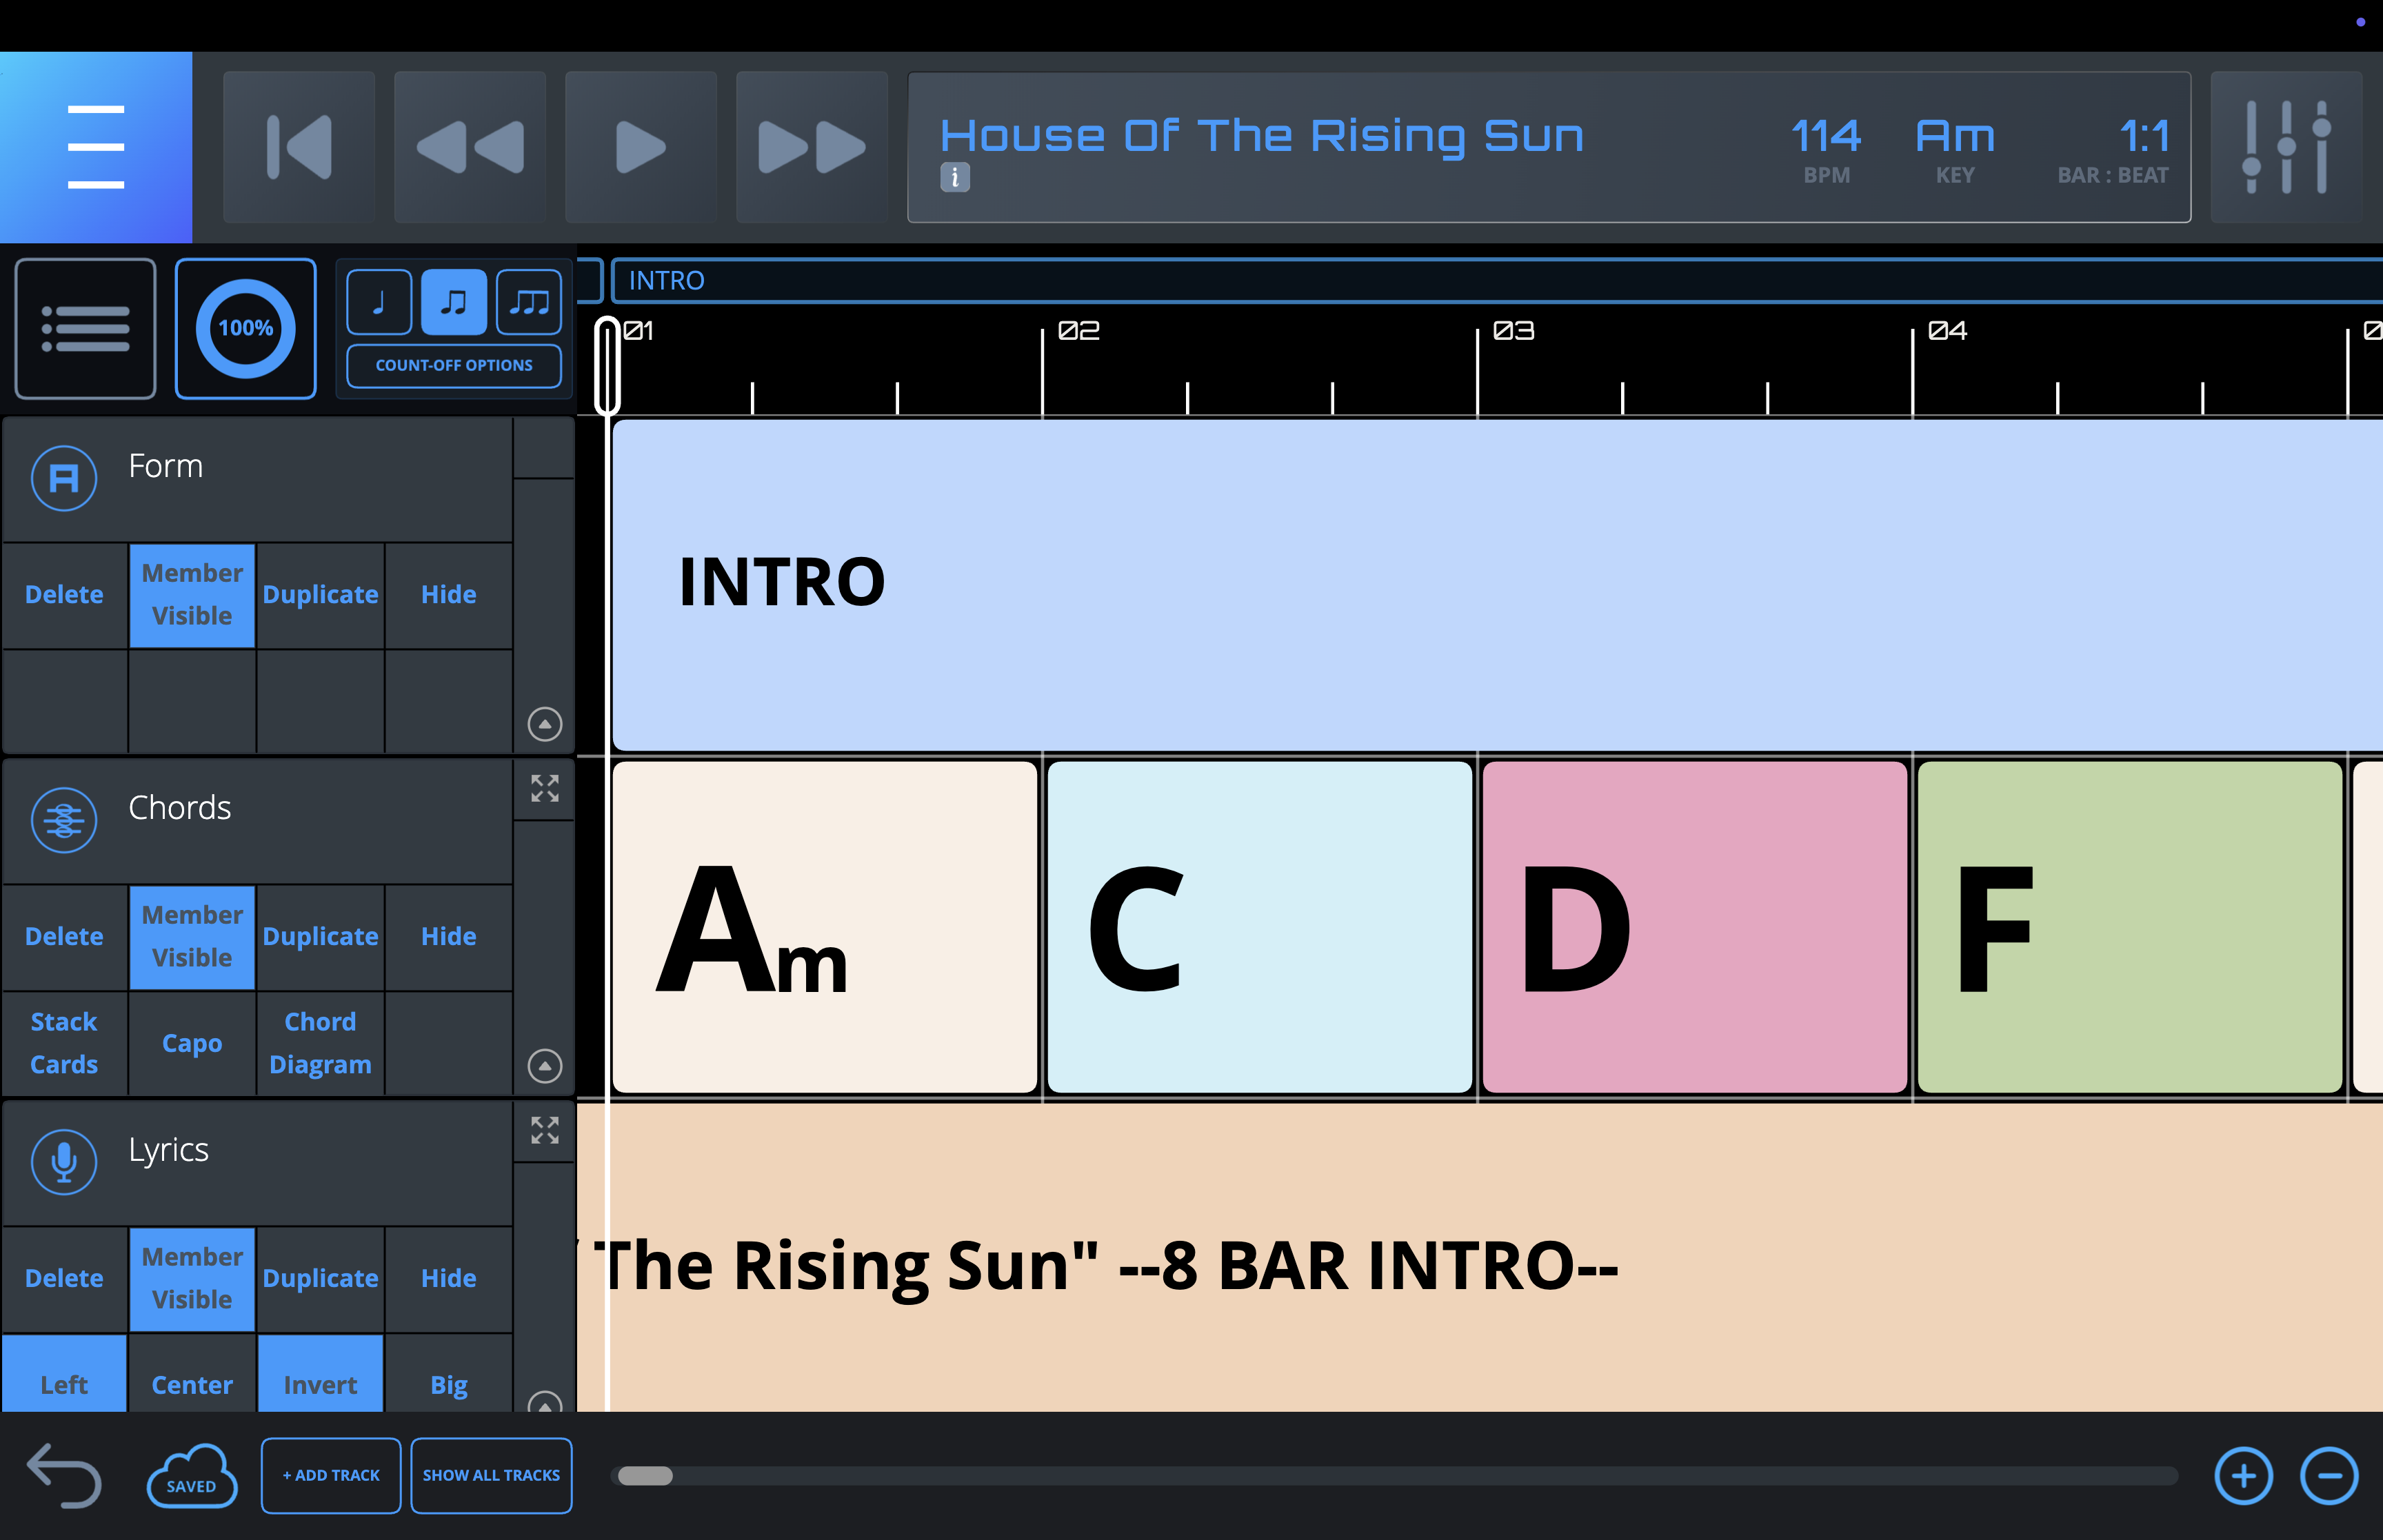Image resolution: width=2383 pixels, height=1540 pixels.
Task: Click the cloud Saved icon
Action: (191, 1476)
